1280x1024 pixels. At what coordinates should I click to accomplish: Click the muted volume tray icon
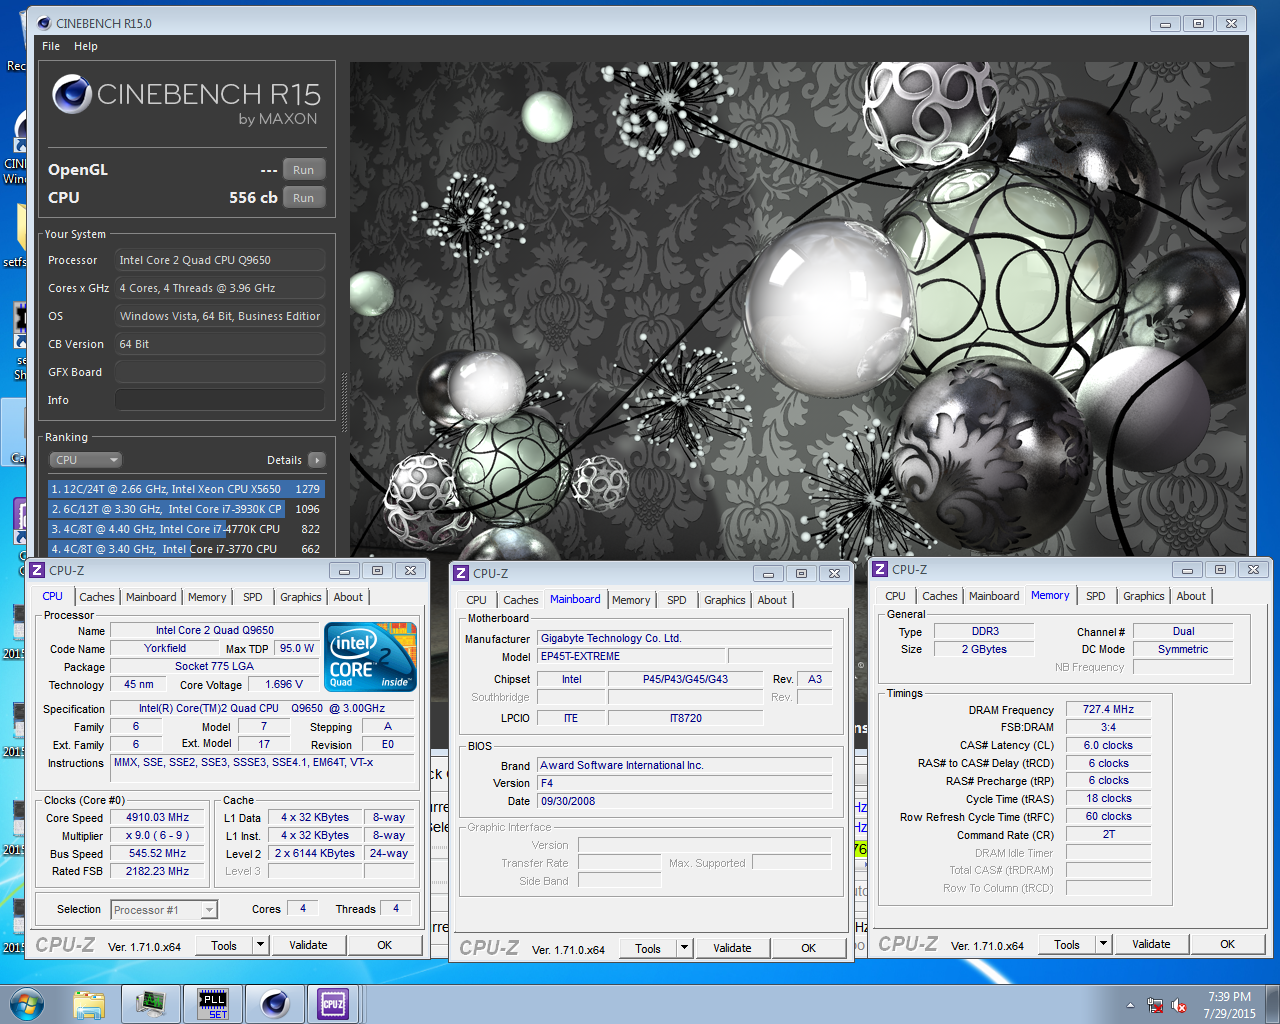point(1179,1005)
